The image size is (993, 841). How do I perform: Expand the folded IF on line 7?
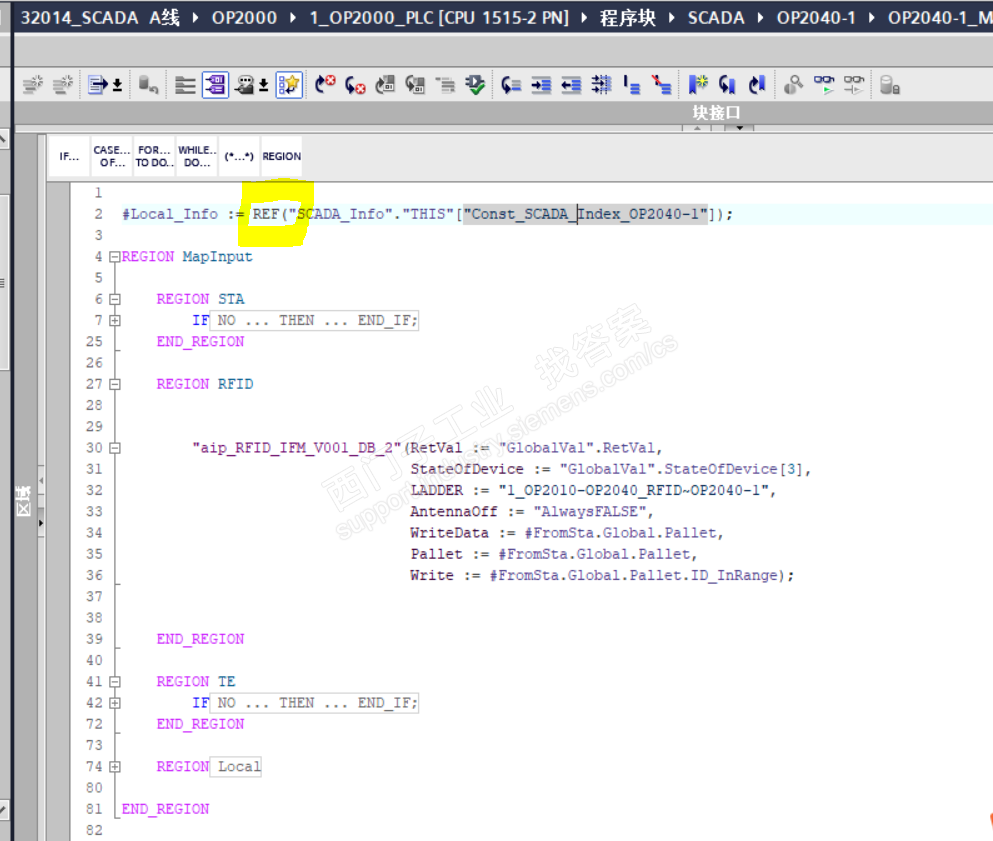pyautogui.click(x=115, y=320)
